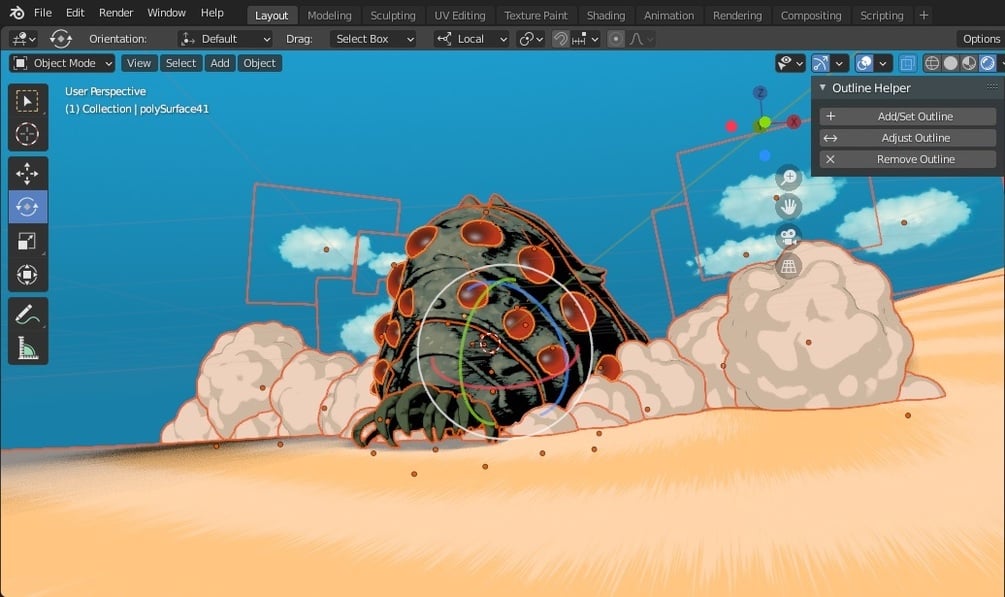Click the Add/Set Outline button

908,116
